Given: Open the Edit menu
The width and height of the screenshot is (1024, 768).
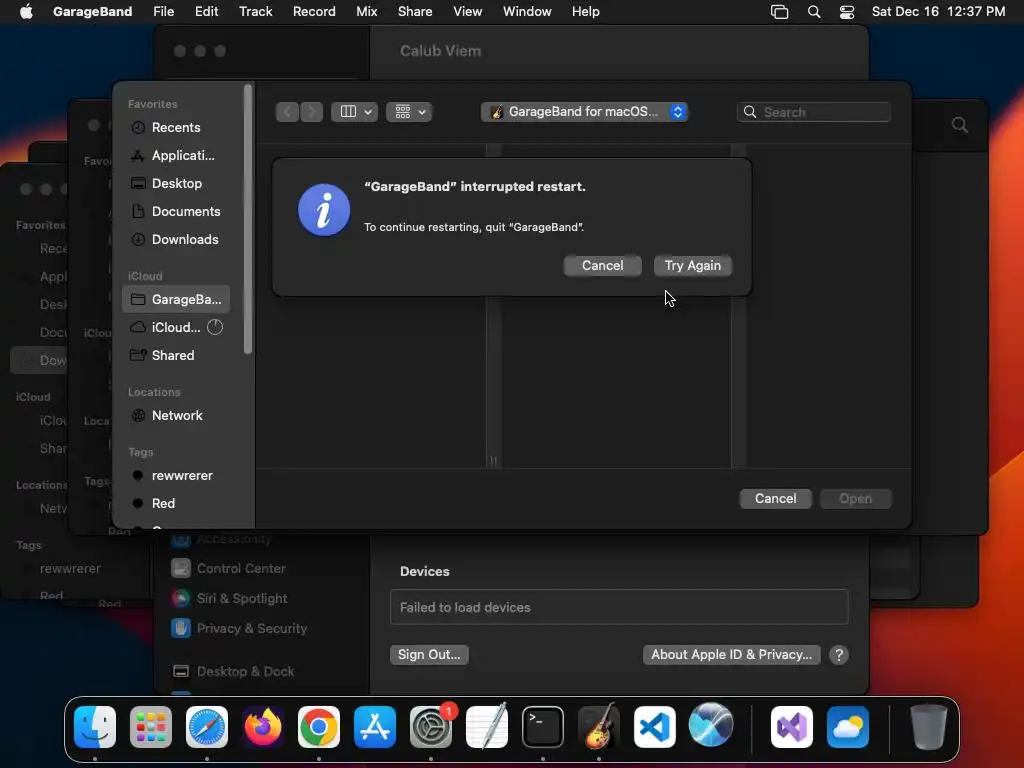Looking at the screenshot, I should click(206, 12).
